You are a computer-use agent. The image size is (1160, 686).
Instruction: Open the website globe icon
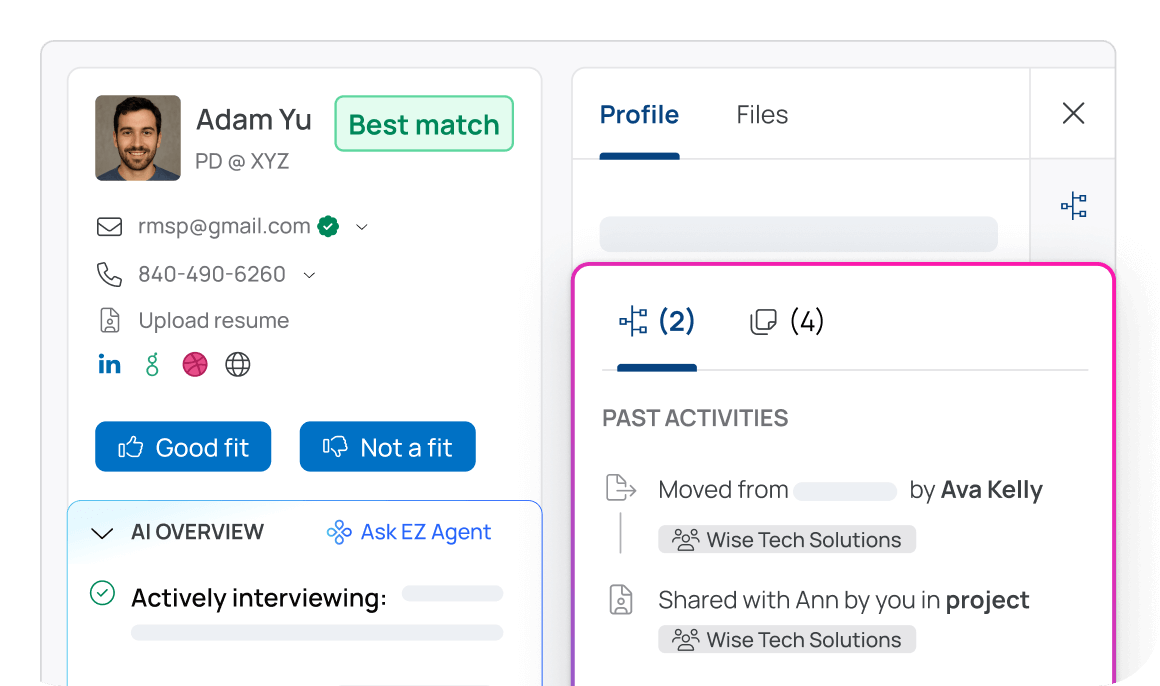point(238,365)
